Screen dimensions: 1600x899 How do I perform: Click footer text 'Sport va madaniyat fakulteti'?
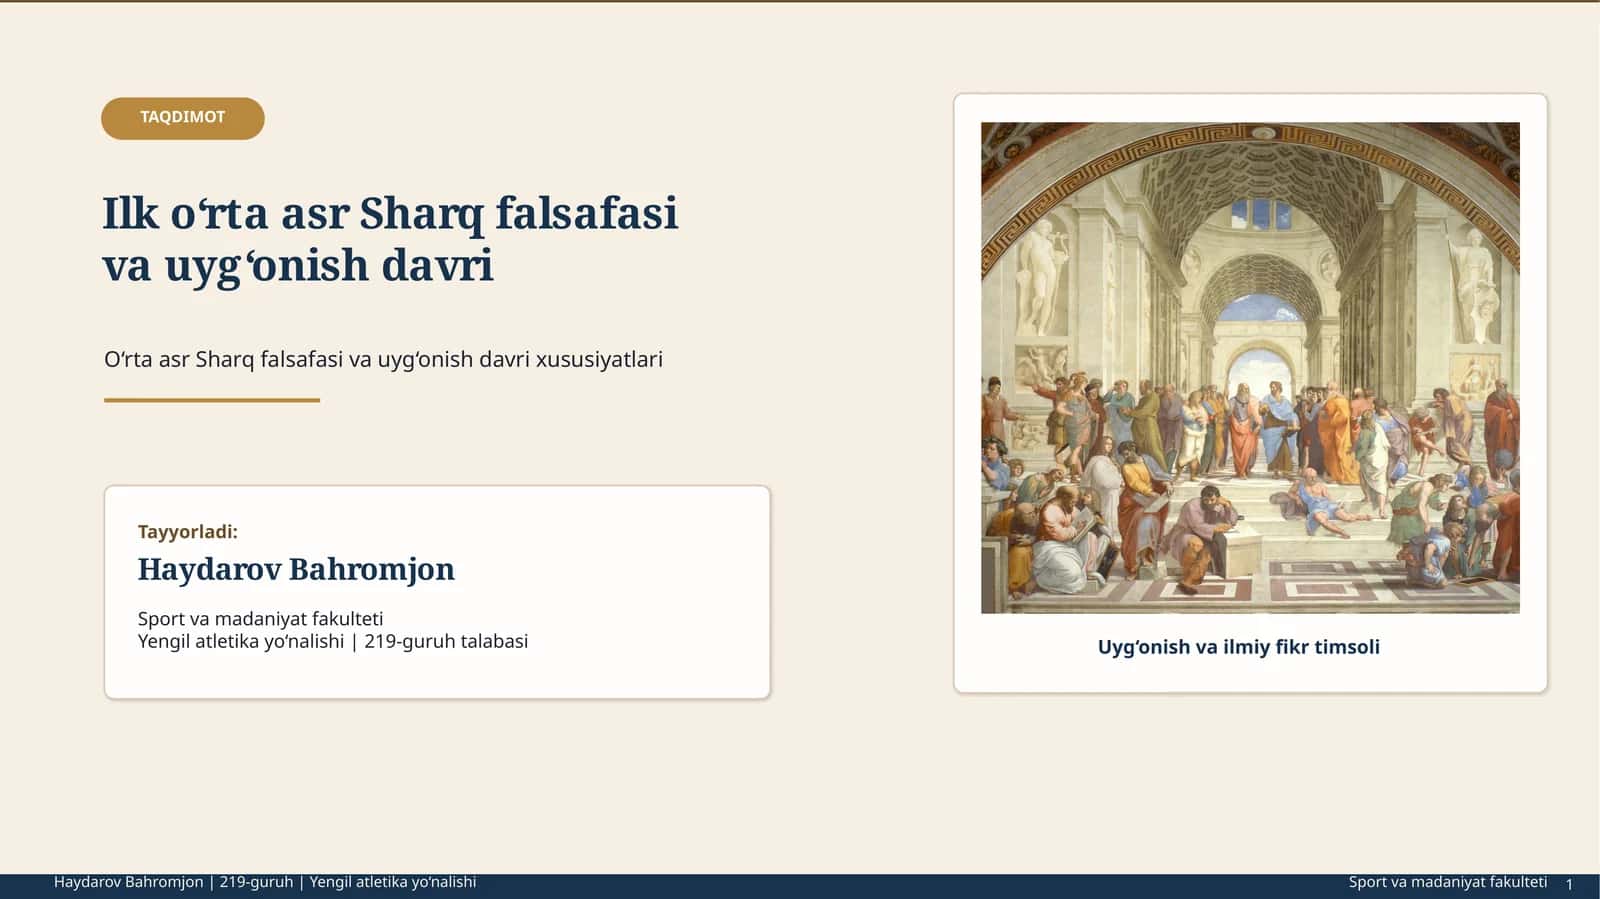coord(1448,882)
